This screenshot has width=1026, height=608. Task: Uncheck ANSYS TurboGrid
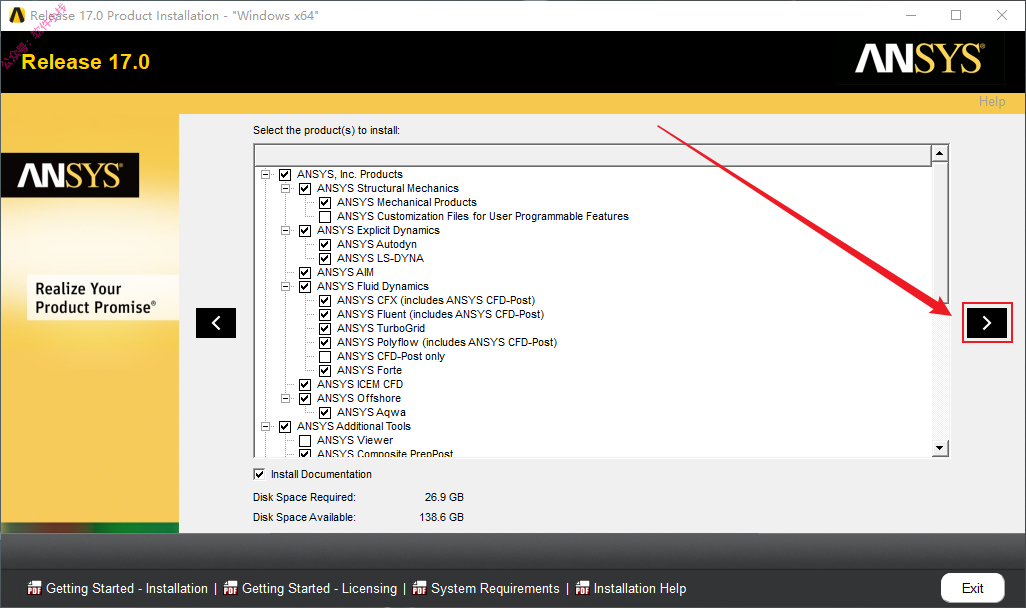click(325, 329)
